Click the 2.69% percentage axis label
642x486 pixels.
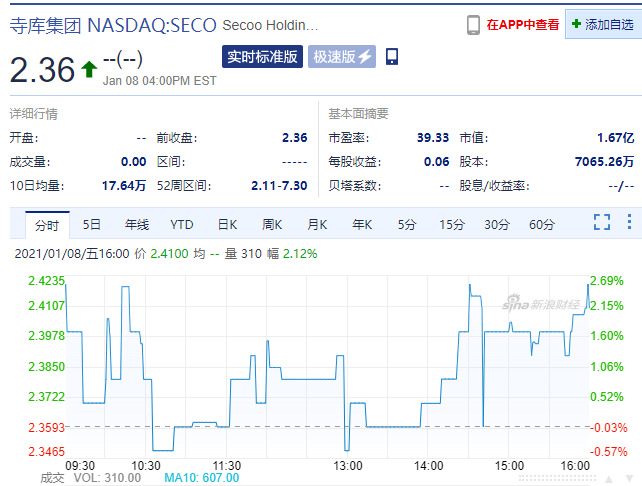pos(607,281)
